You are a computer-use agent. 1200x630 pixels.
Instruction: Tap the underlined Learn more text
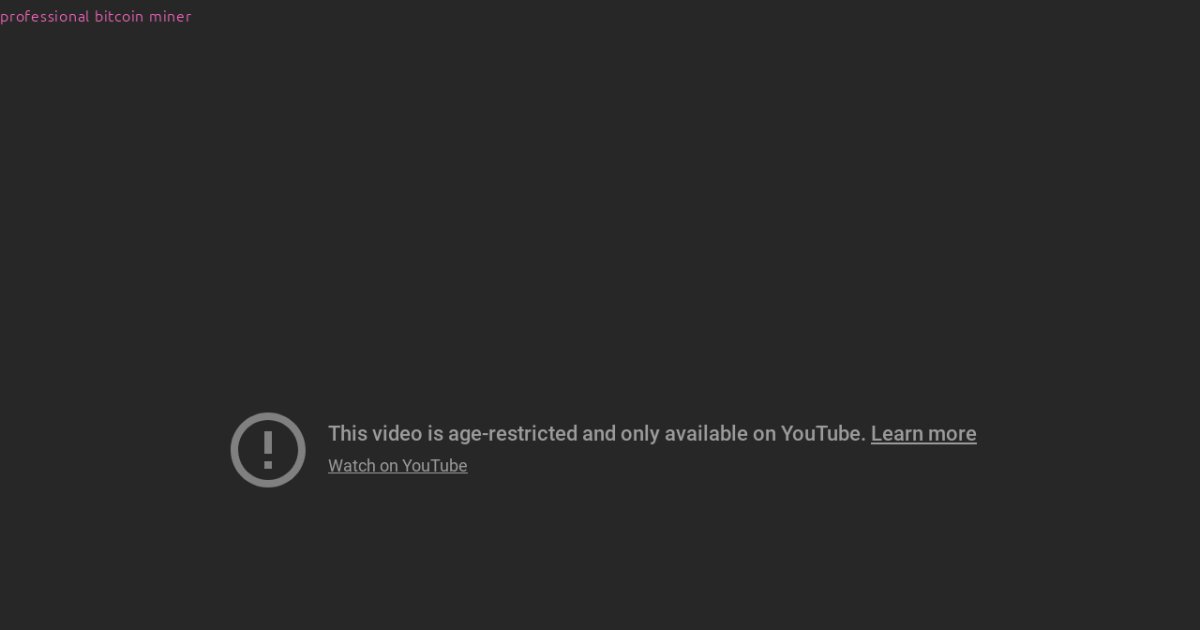[923, 434]
